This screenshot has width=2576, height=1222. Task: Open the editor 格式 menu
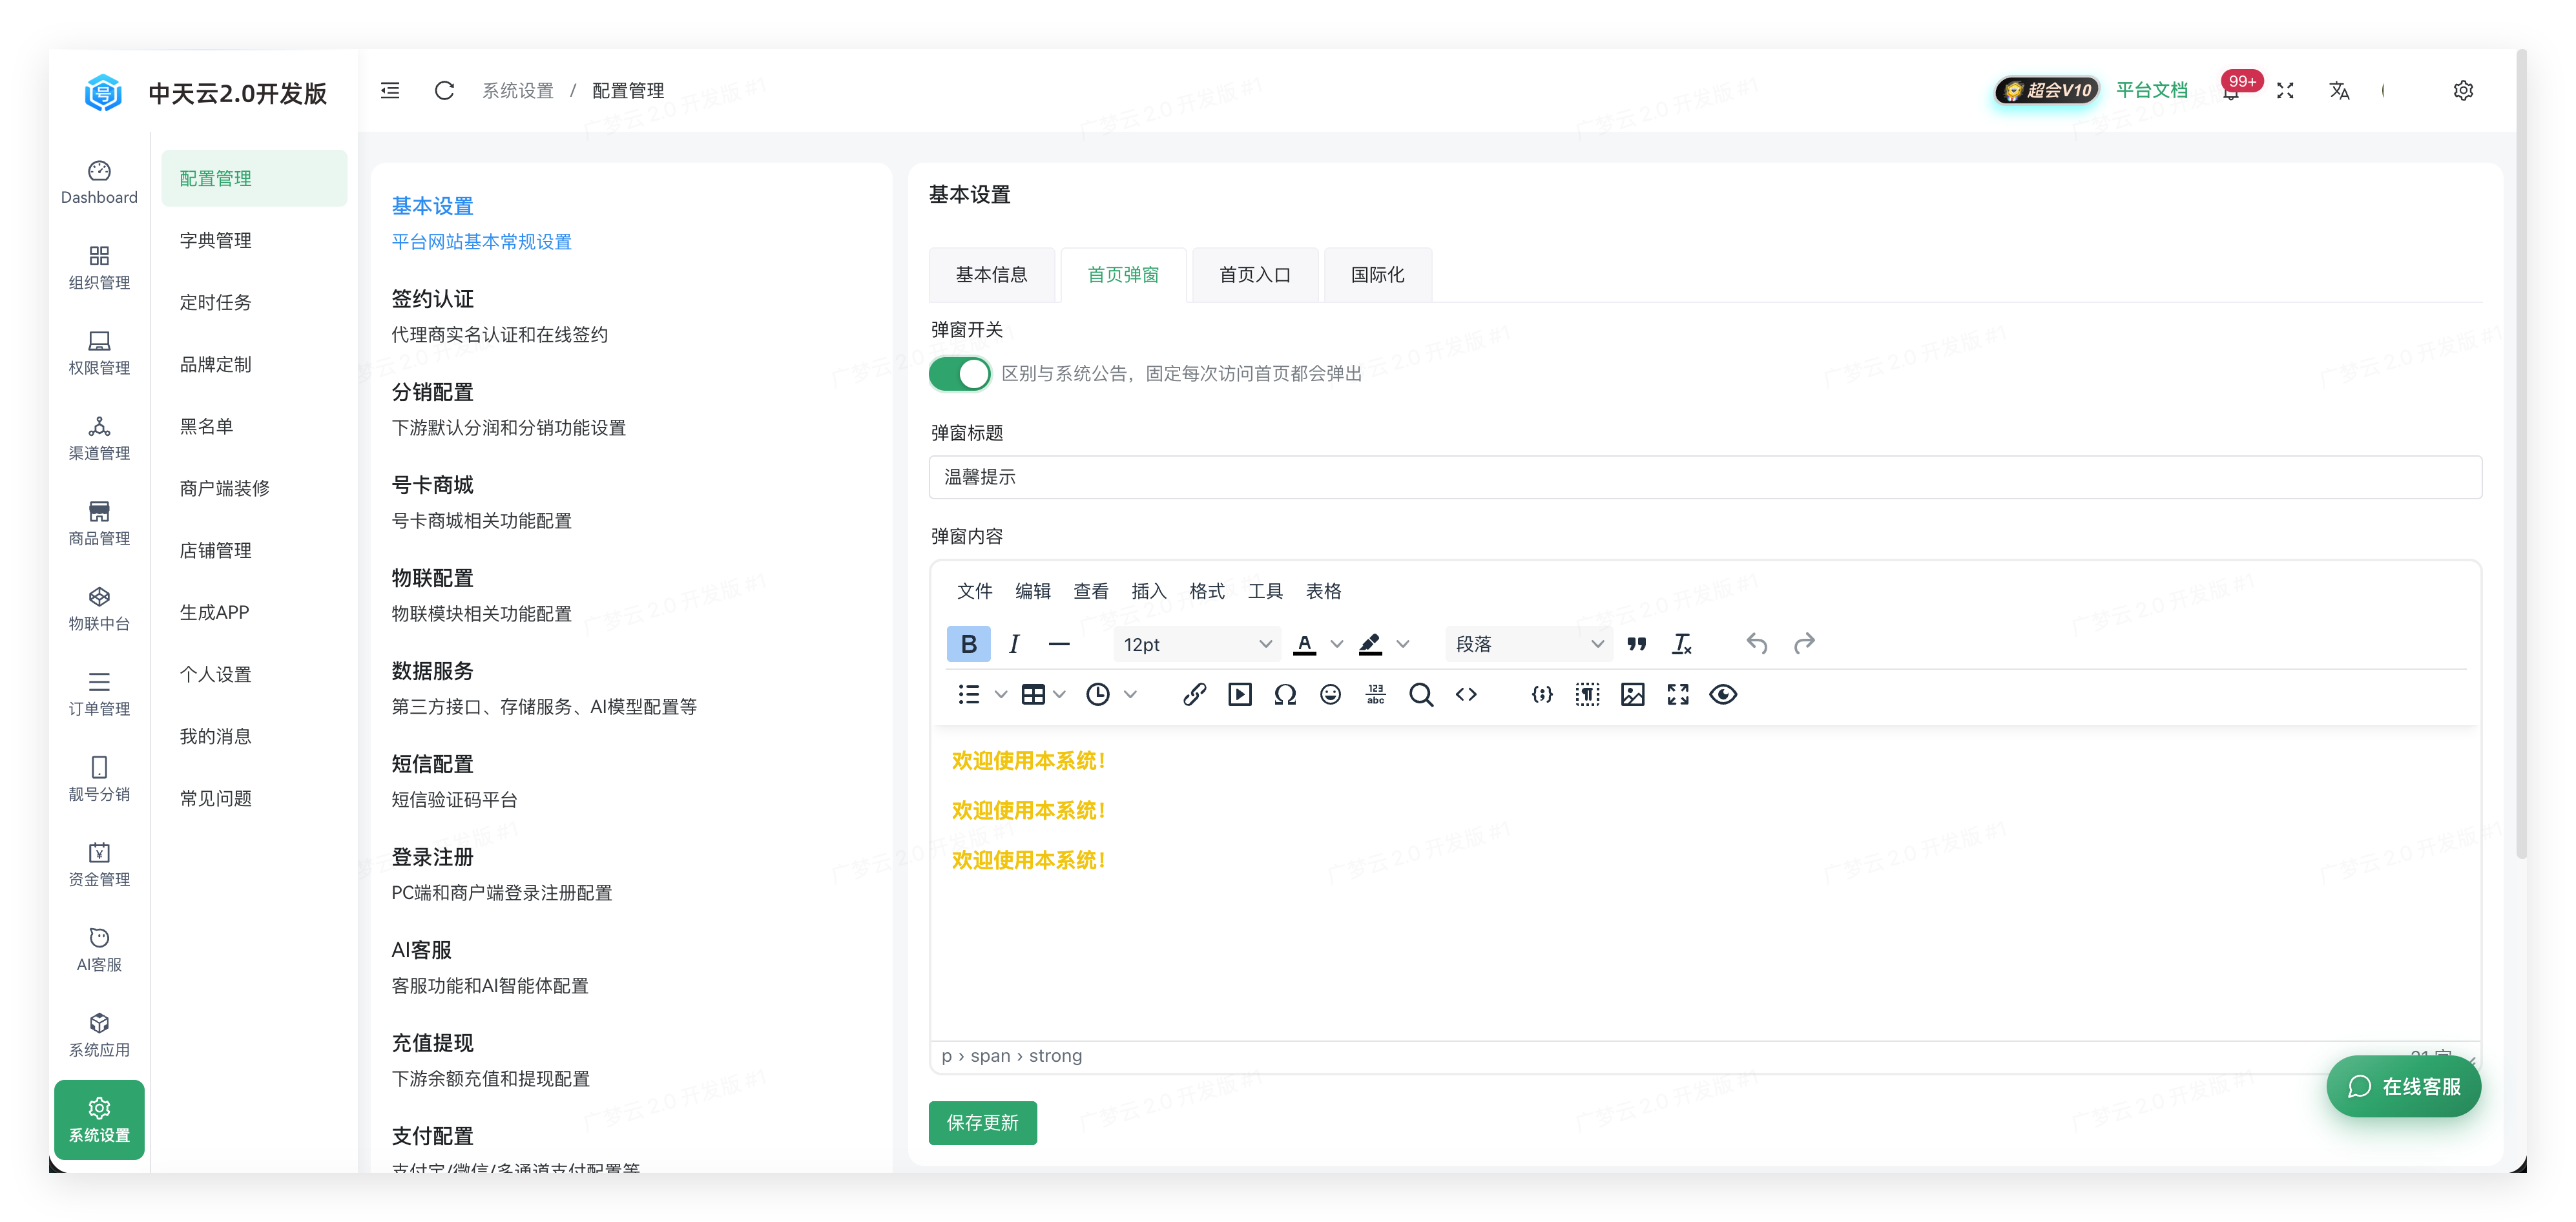pos(1206,591)
